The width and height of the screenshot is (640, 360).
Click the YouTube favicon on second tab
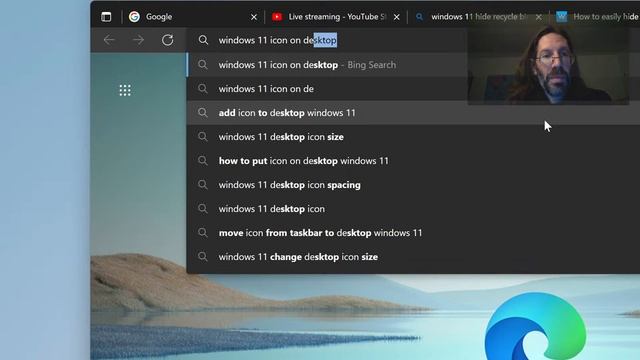pyautogui.click(x=277, y=17)
